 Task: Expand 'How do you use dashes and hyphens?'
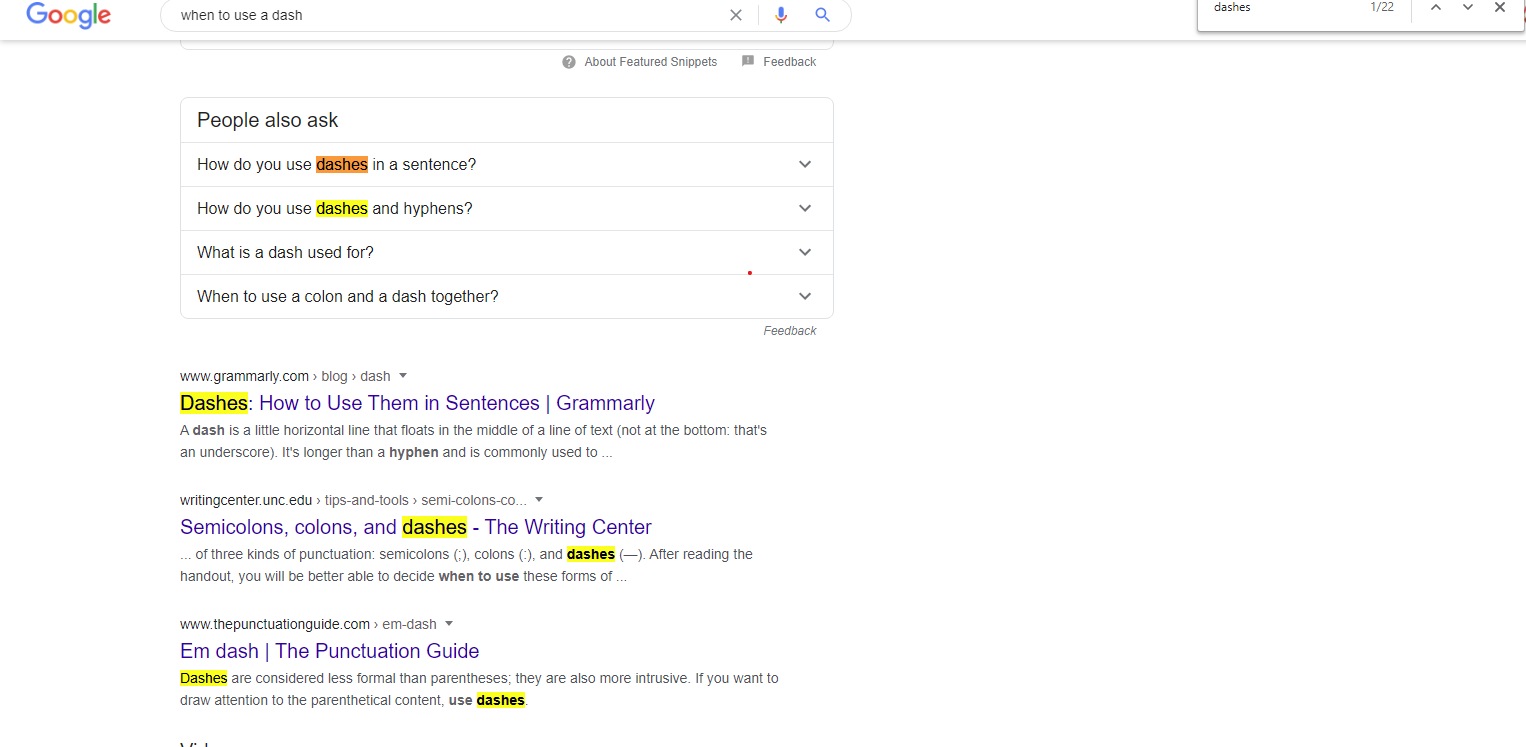506,208
